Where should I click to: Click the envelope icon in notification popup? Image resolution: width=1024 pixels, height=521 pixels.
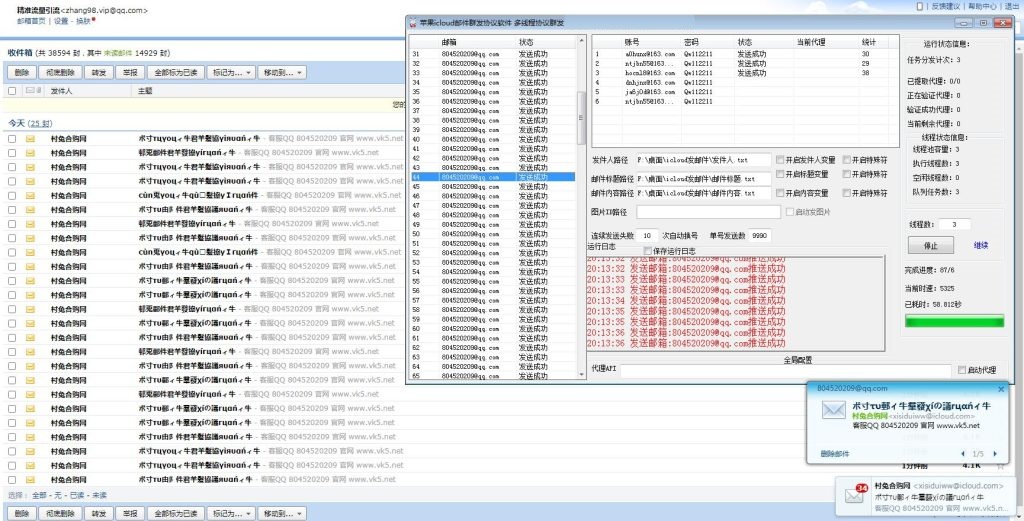pos(833,411)
